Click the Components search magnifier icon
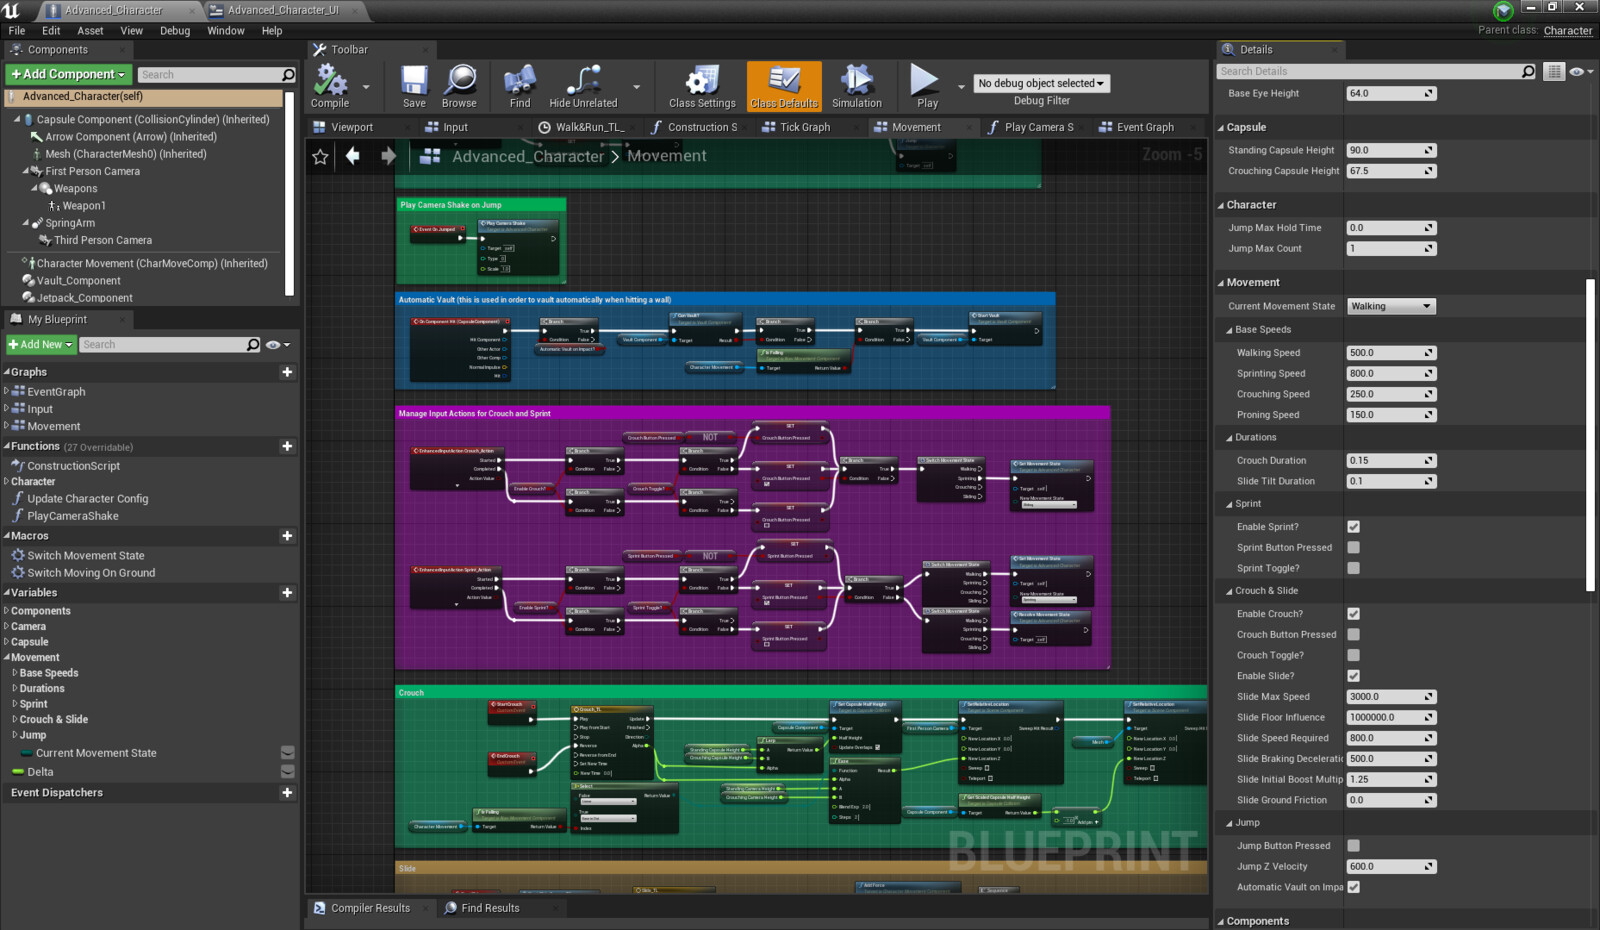The image size is (1600, 930). coord(288,75)
